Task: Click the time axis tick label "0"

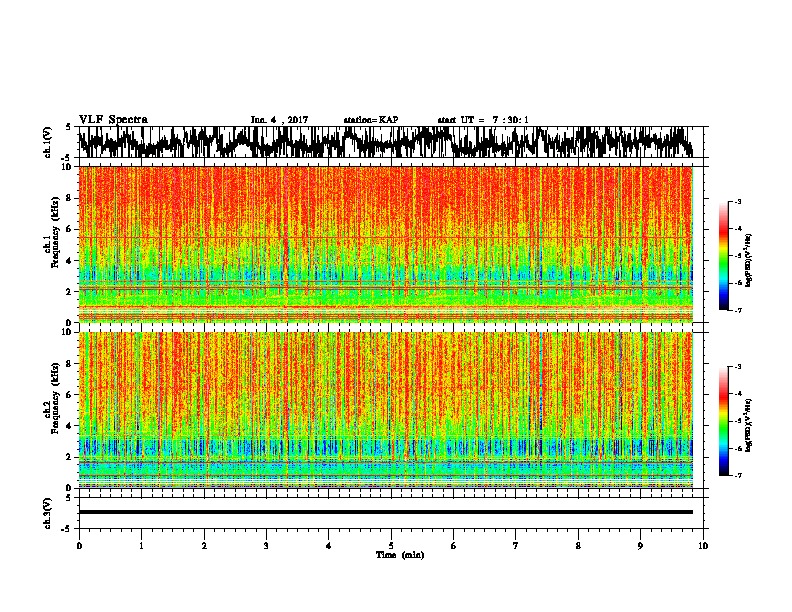Action: coord(79,546)
